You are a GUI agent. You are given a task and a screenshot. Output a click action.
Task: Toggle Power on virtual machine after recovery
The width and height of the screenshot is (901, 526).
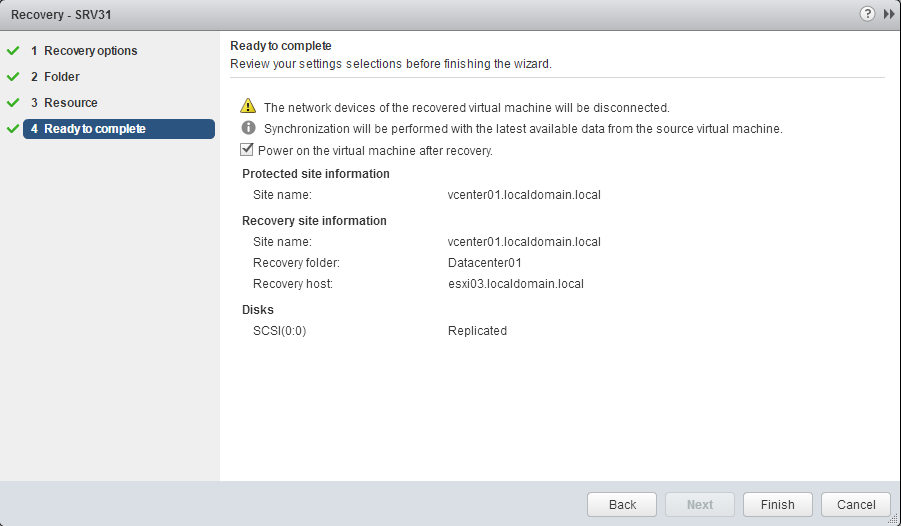pos(247,151)
